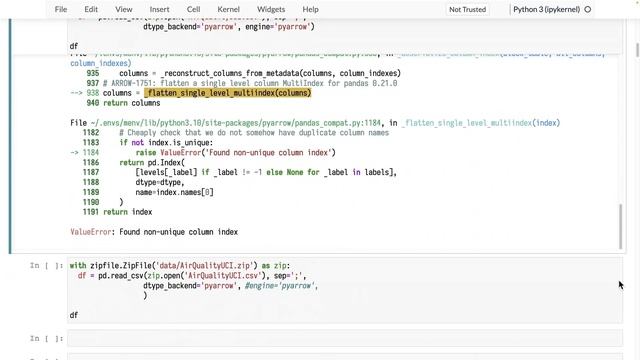Click the empty code cell below df cell
Screen dimensions: 640x360
coord(345,338)
